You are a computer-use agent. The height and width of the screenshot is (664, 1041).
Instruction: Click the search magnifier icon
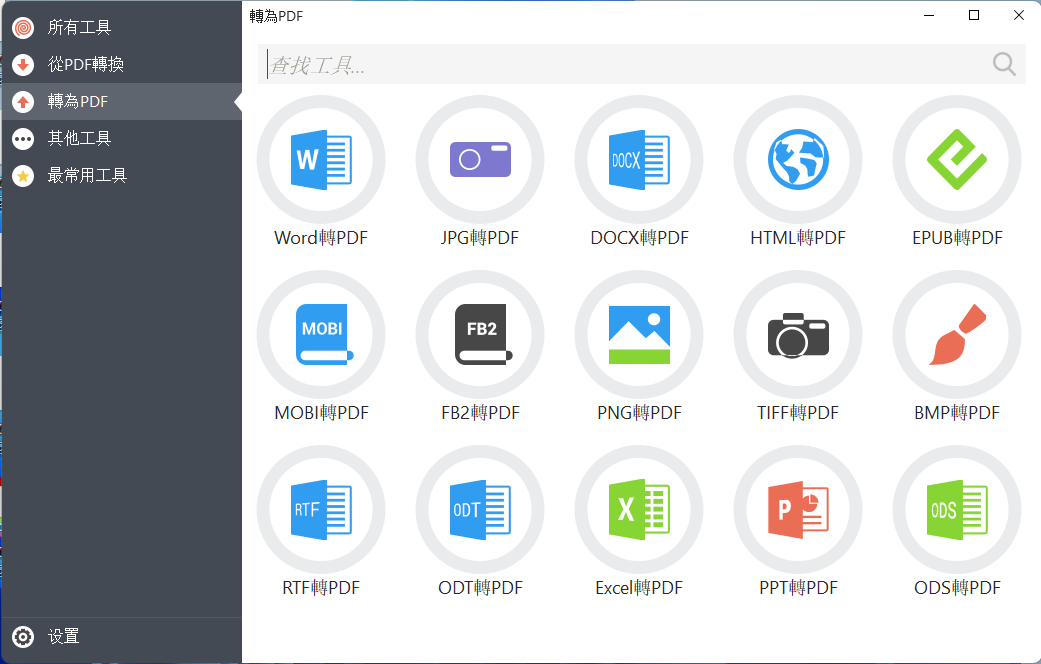coord(1004,64)
